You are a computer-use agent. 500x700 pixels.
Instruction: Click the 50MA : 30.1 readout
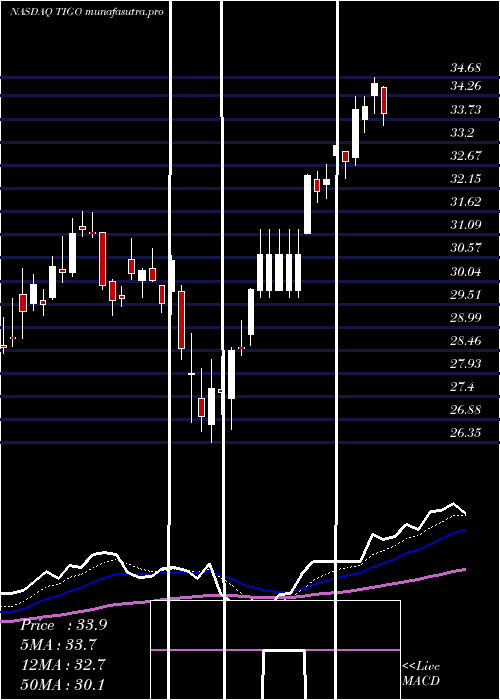62,684
